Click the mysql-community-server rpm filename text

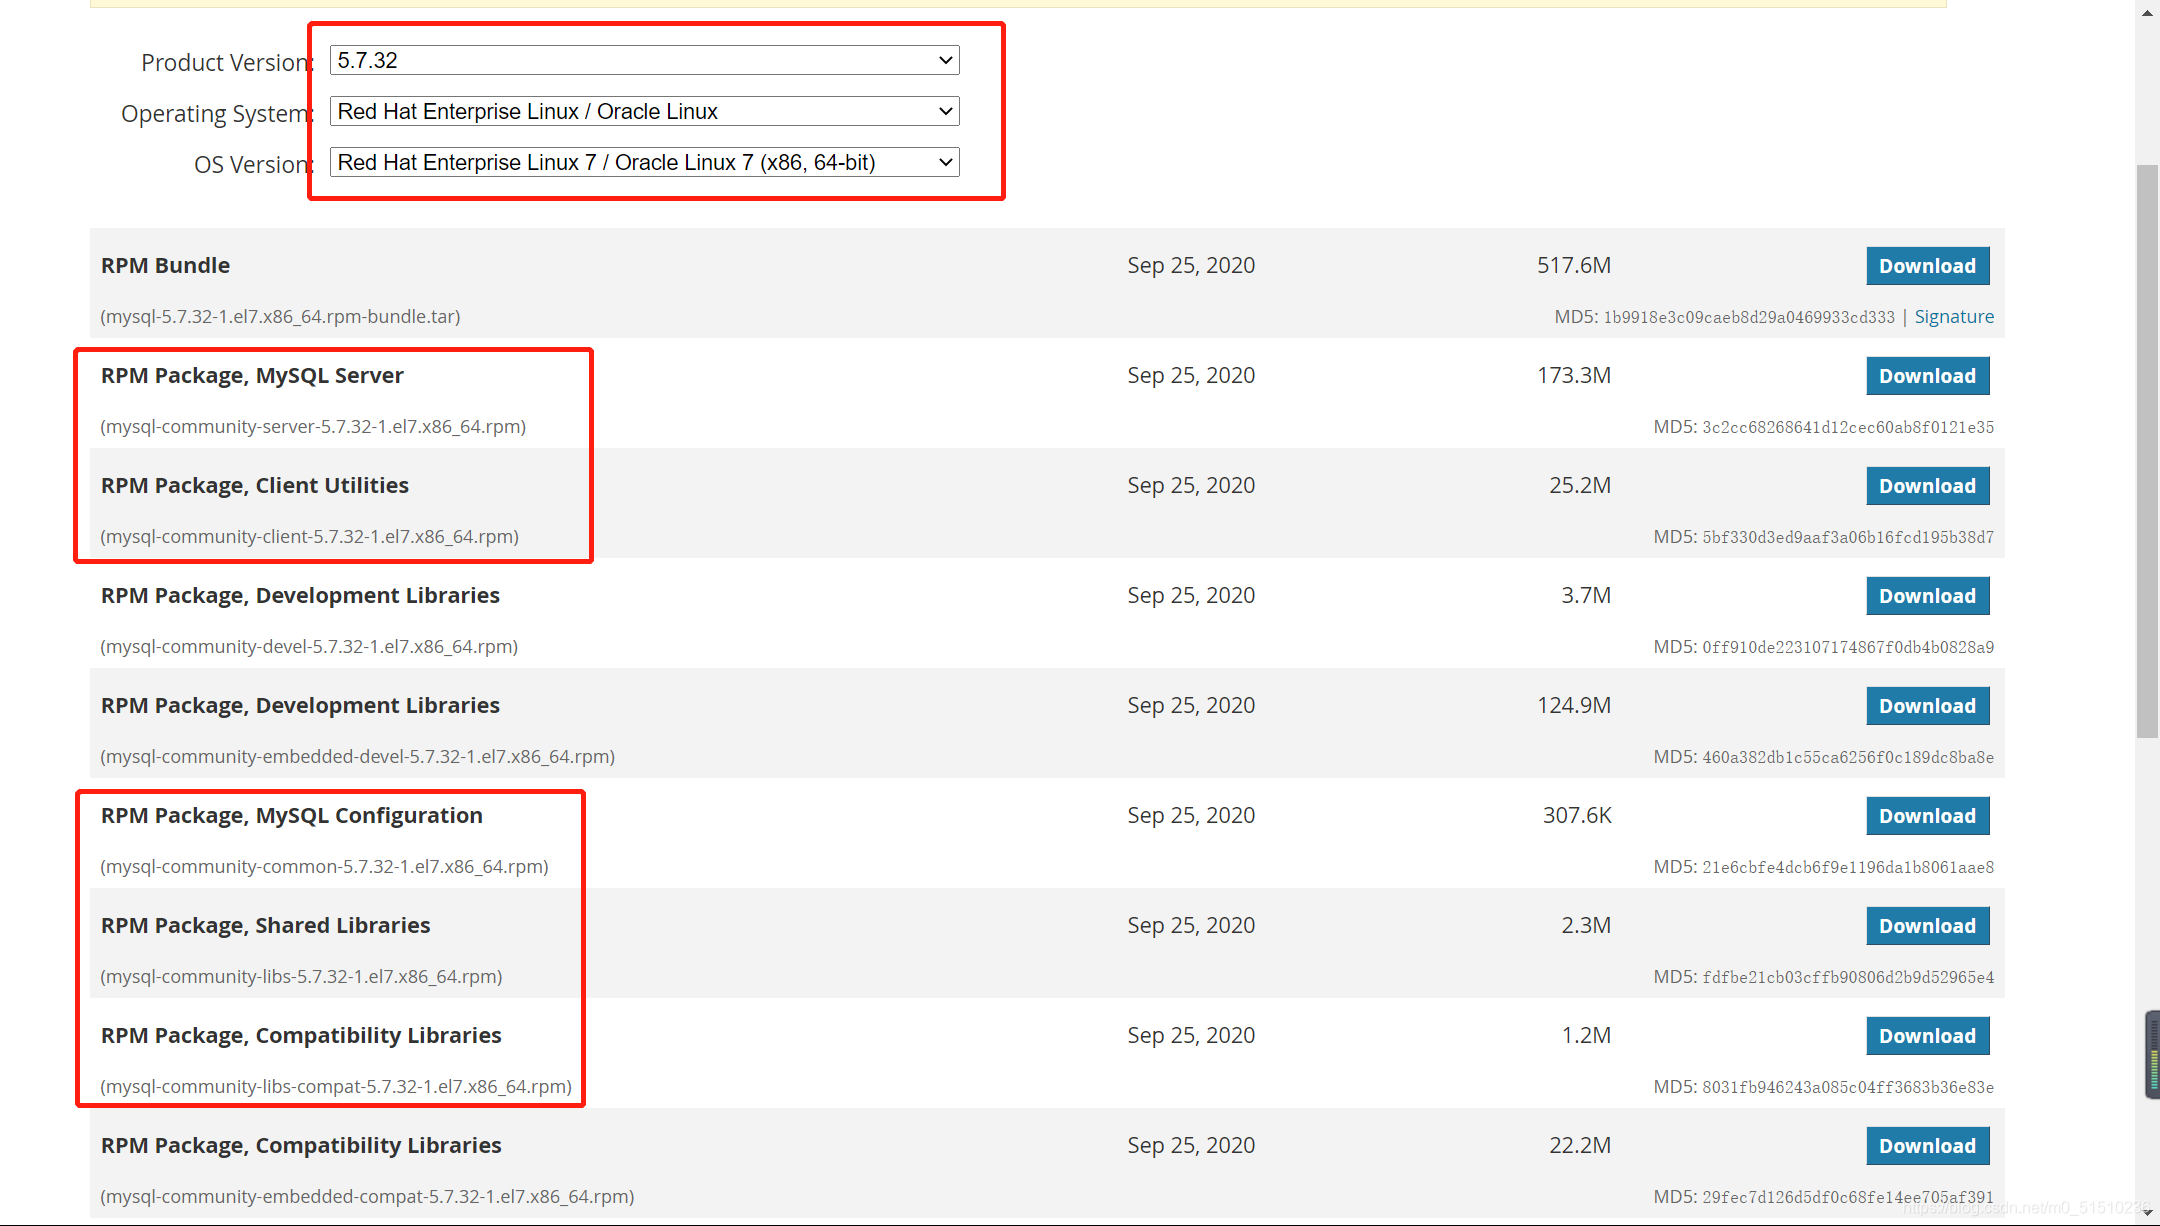pos(313,427)
